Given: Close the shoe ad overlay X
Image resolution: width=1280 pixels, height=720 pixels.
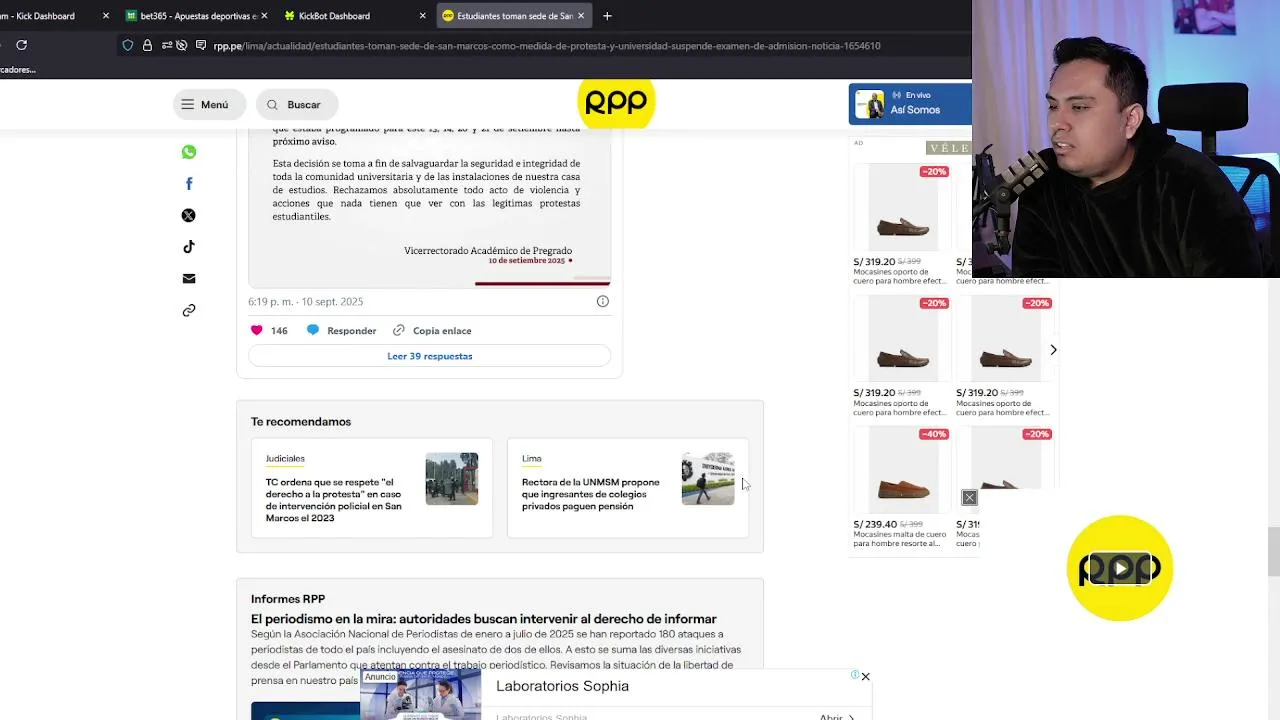Looking at the screenshot, I should [x=969, y=497].
